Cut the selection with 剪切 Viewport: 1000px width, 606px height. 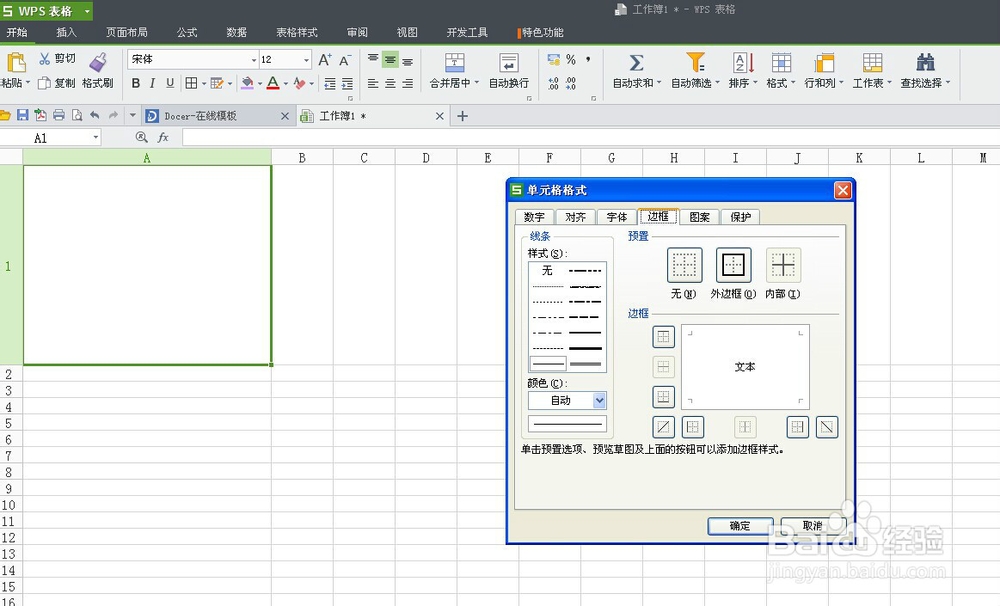pyautogui.click(x=57, y=59)
